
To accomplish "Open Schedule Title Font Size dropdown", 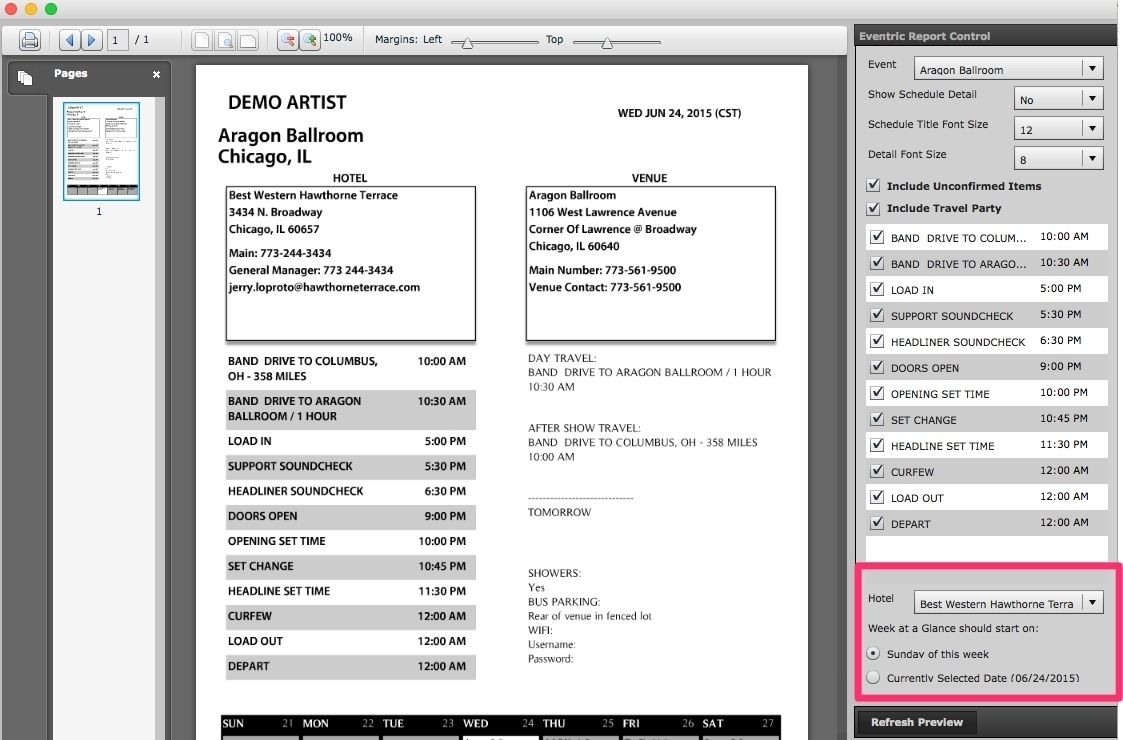I will 1059,129.
